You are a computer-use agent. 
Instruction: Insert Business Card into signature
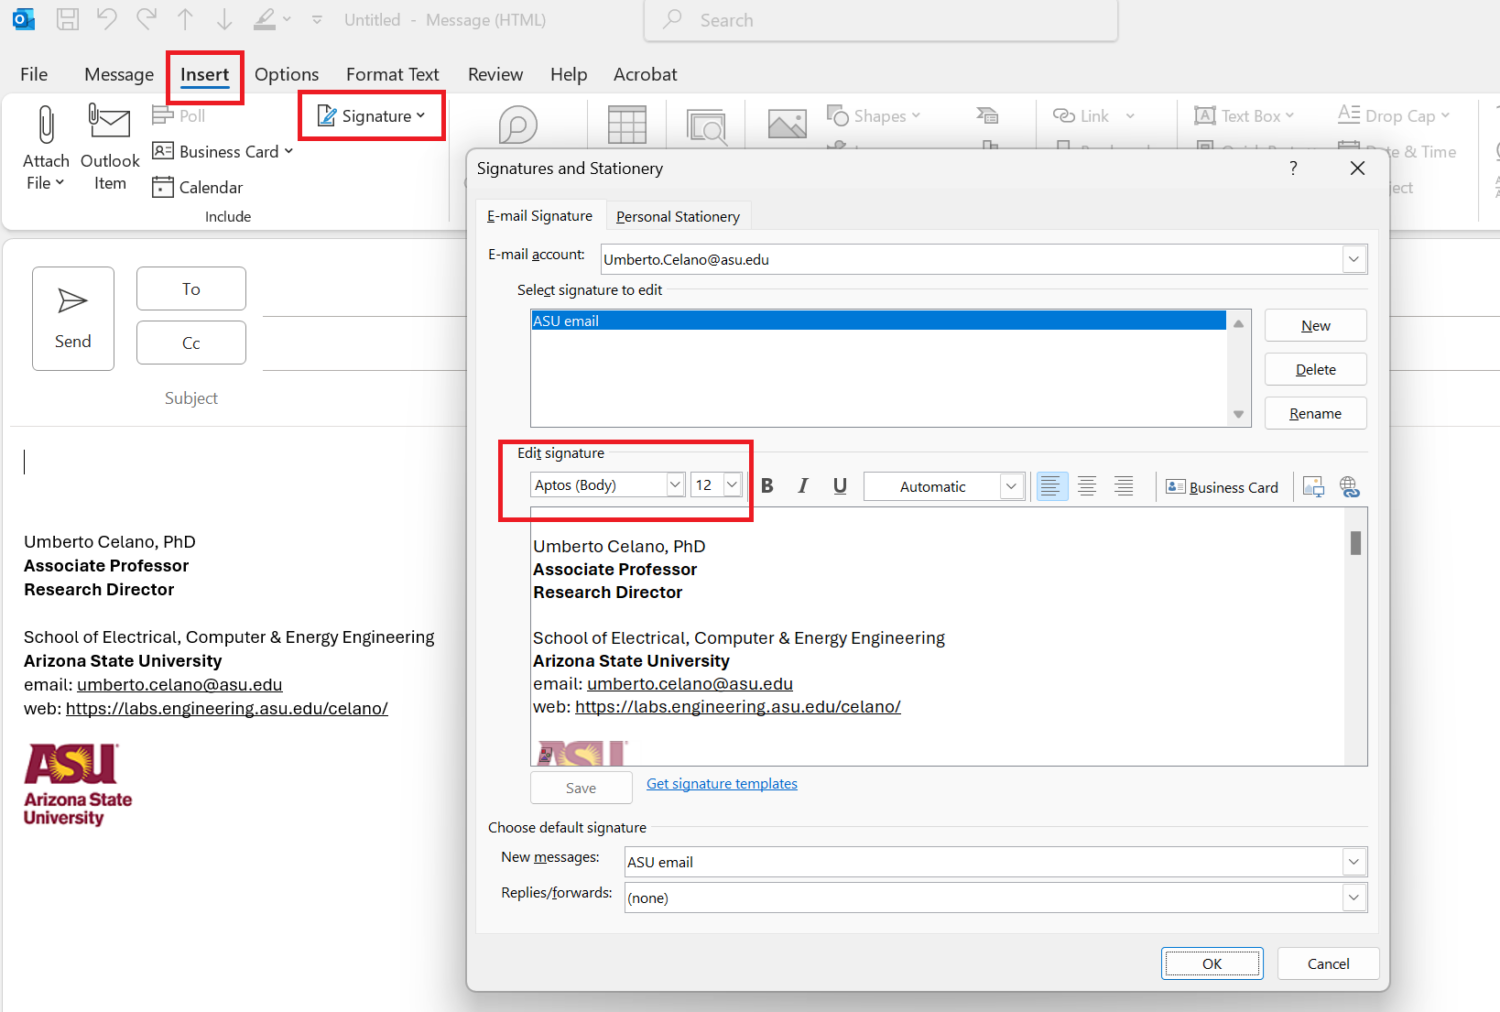(1222, 487)
